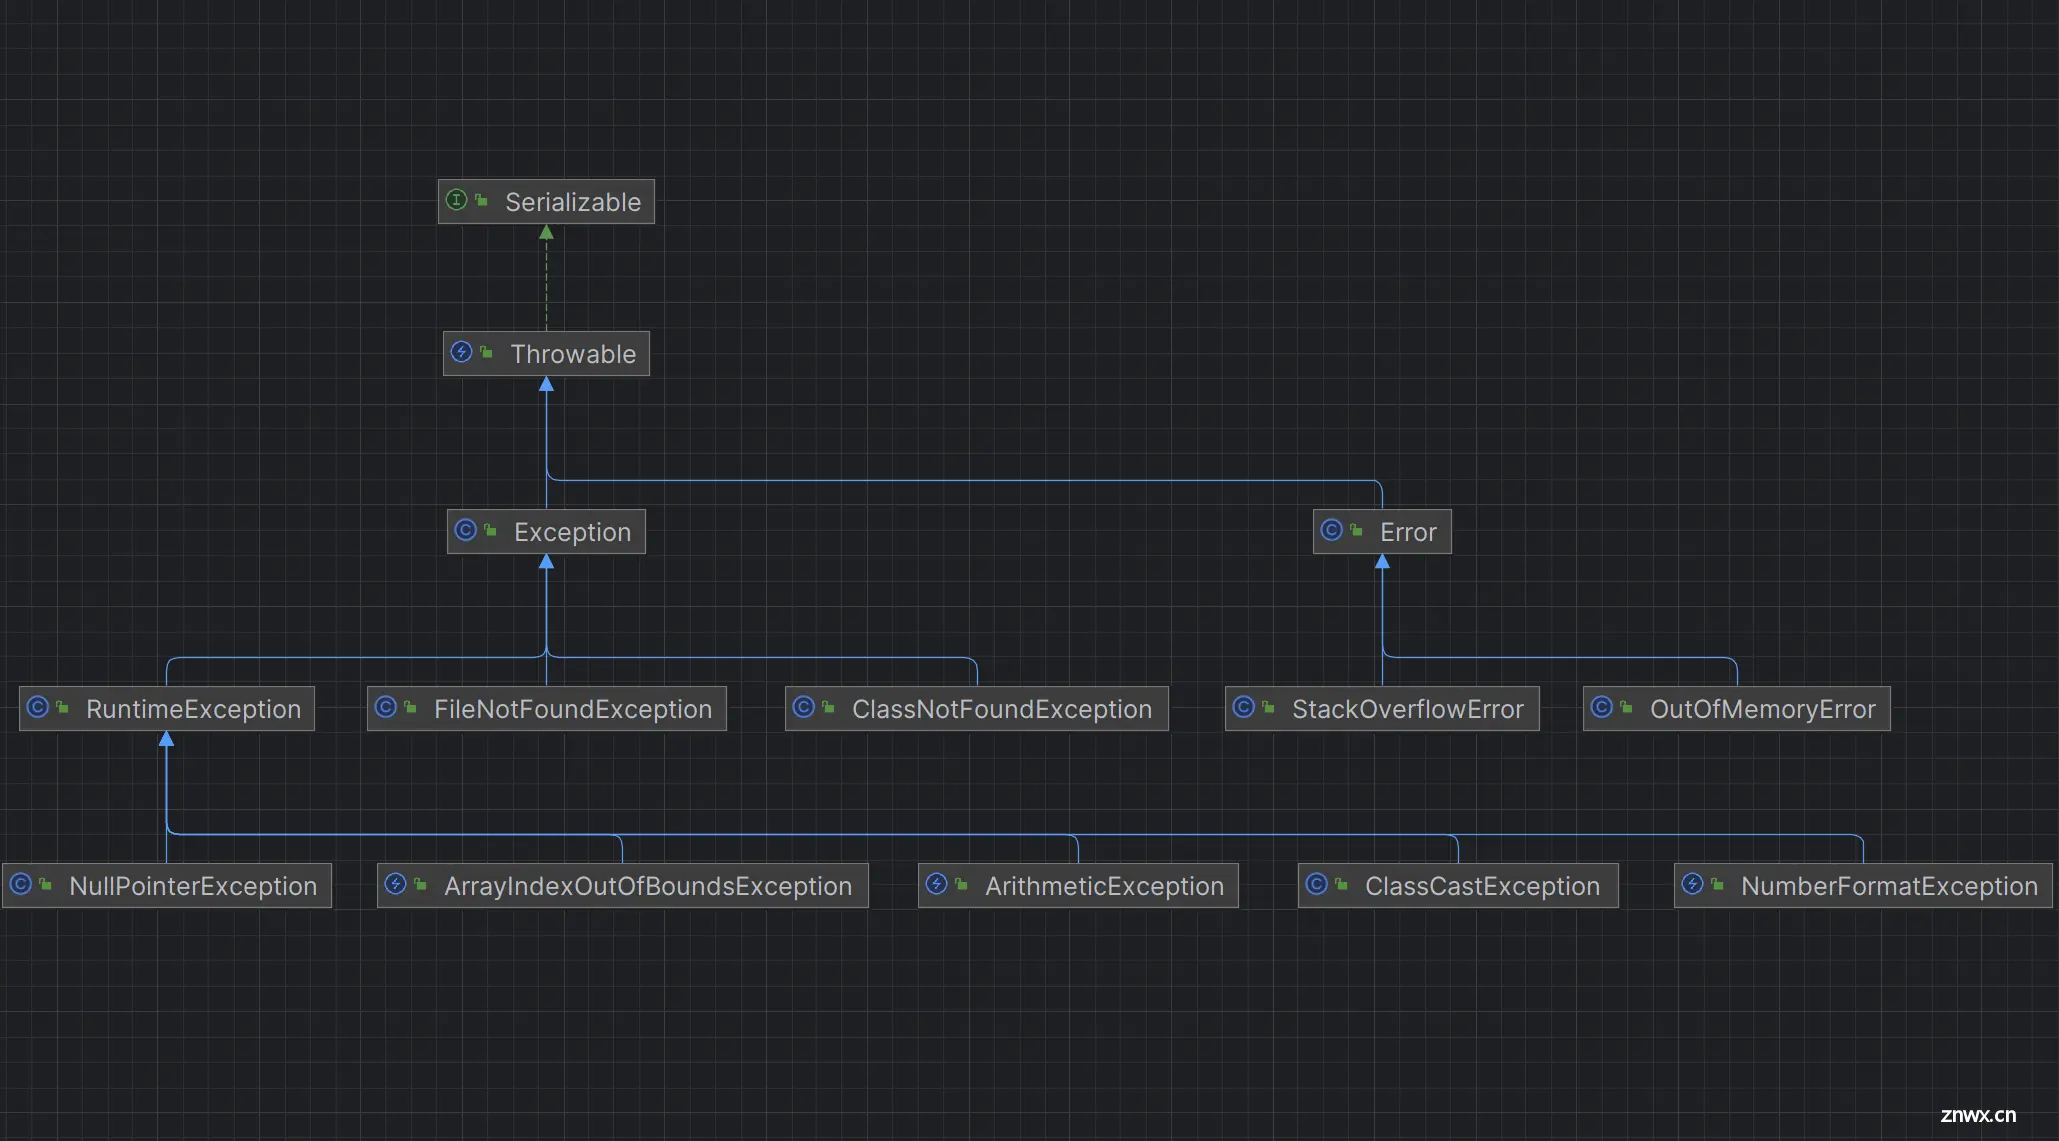Screen dimensions: 2059x1141
Task: Click the class icon beside NullPointerException
Action: 20,884
